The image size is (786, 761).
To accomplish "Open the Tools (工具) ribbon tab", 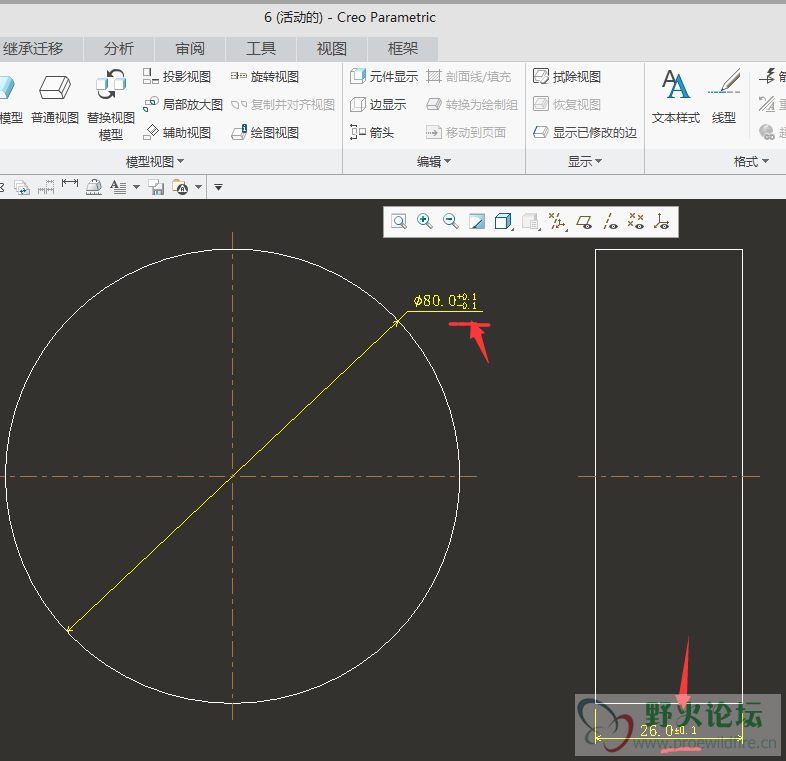I will (261, 48).
